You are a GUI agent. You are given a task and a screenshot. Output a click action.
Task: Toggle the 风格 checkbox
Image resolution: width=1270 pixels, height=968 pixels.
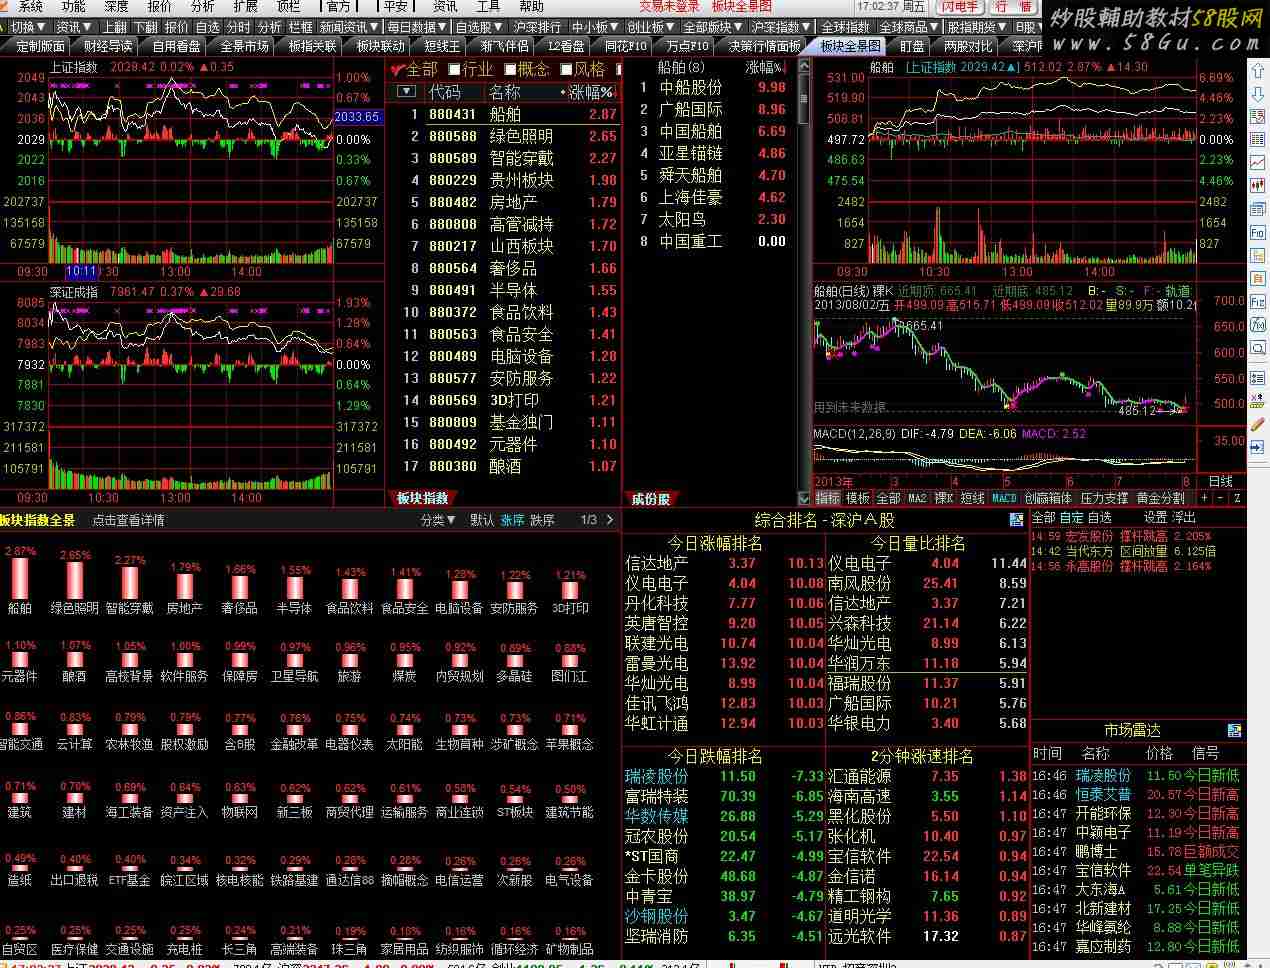pos(567,70)
